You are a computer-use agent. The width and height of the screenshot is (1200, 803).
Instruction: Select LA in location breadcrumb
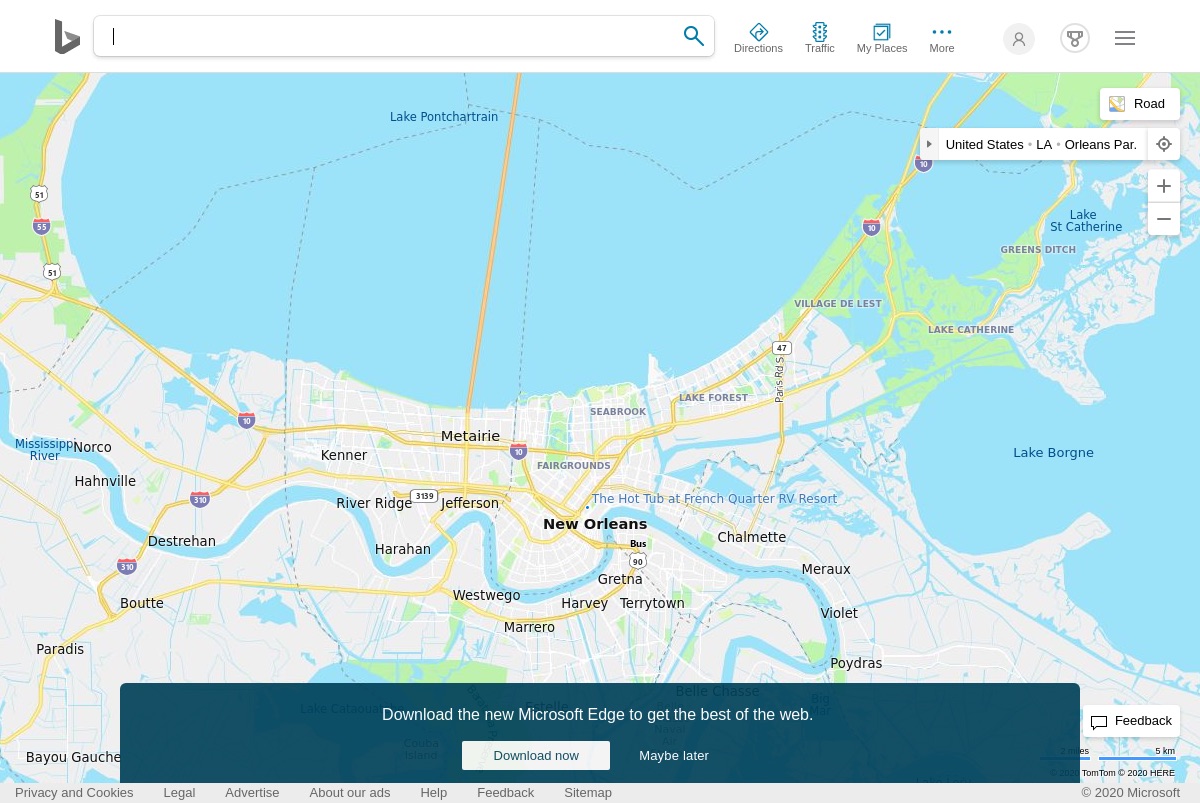coord(1044,144)
